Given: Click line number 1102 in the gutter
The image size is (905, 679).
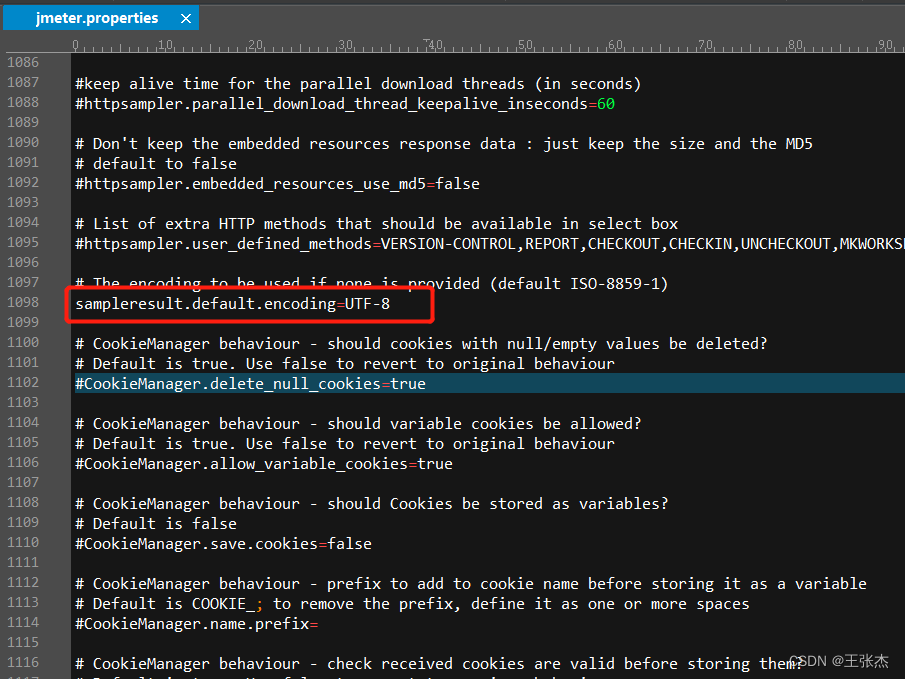Looking at the screenshot, I should (23, 383).
